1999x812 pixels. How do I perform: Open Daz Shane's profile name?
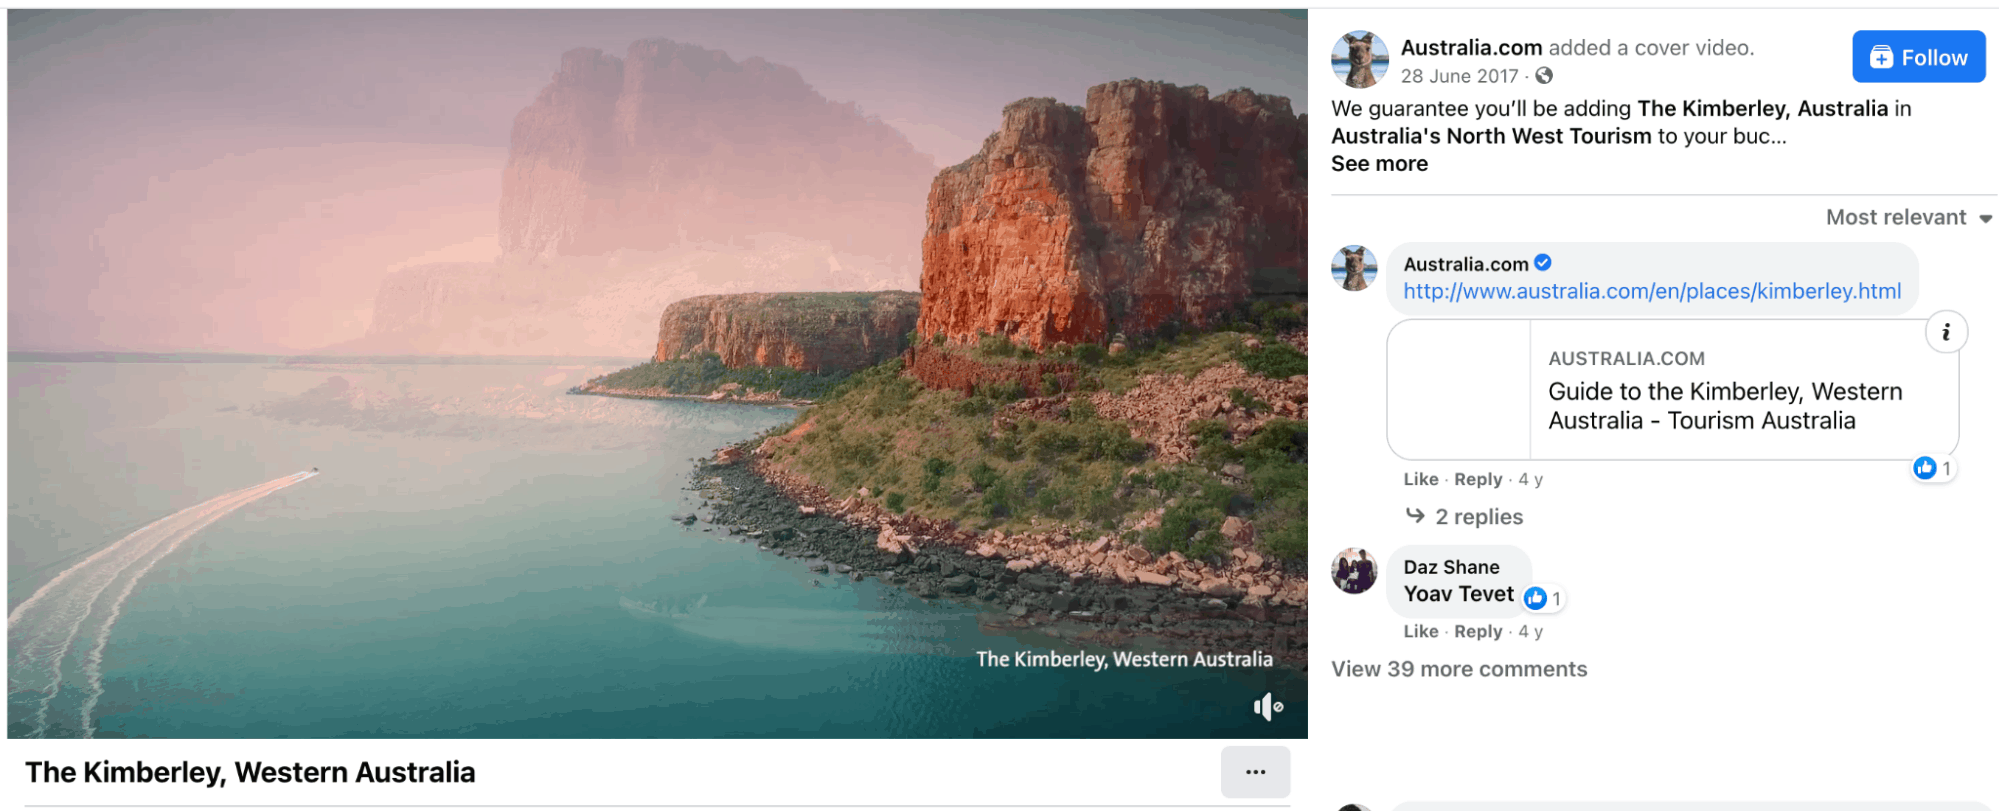click(x=1451, y=567)
